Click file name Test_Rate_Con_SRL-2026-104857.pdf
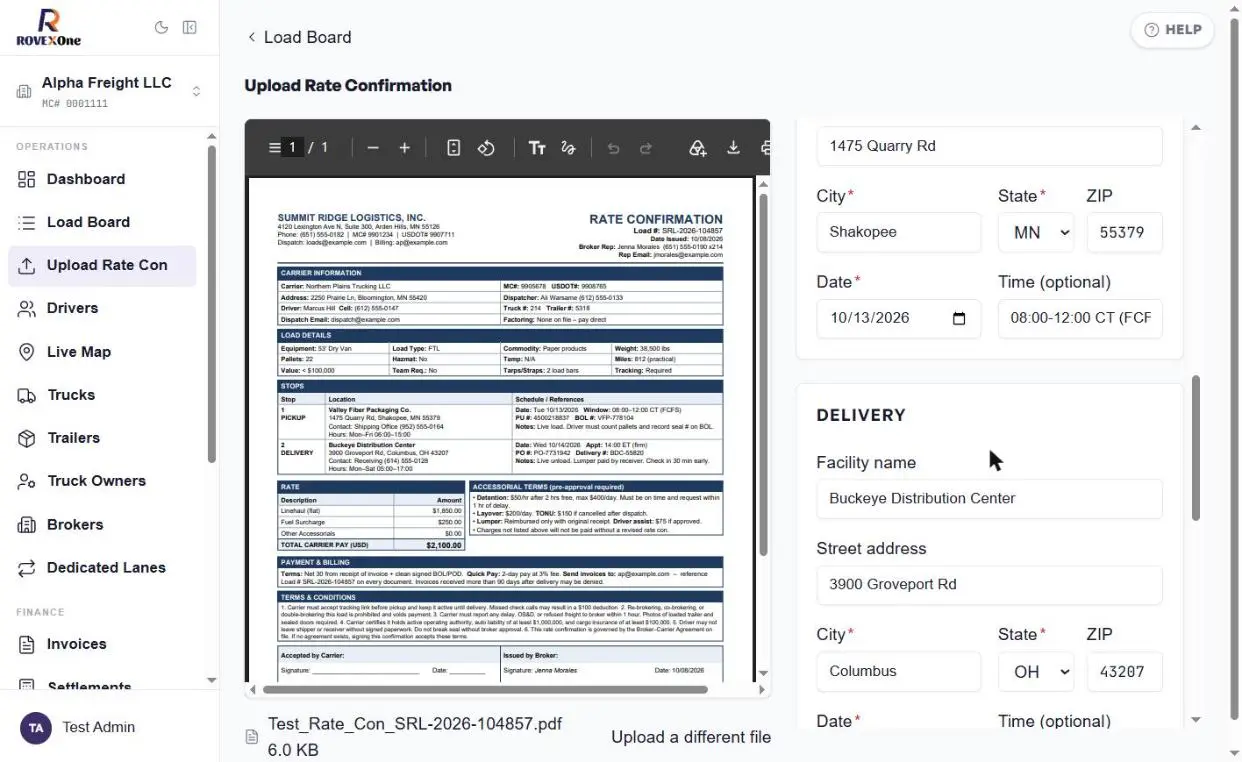The width and height of the screenshot is (1242, 762). pos(415,724)
